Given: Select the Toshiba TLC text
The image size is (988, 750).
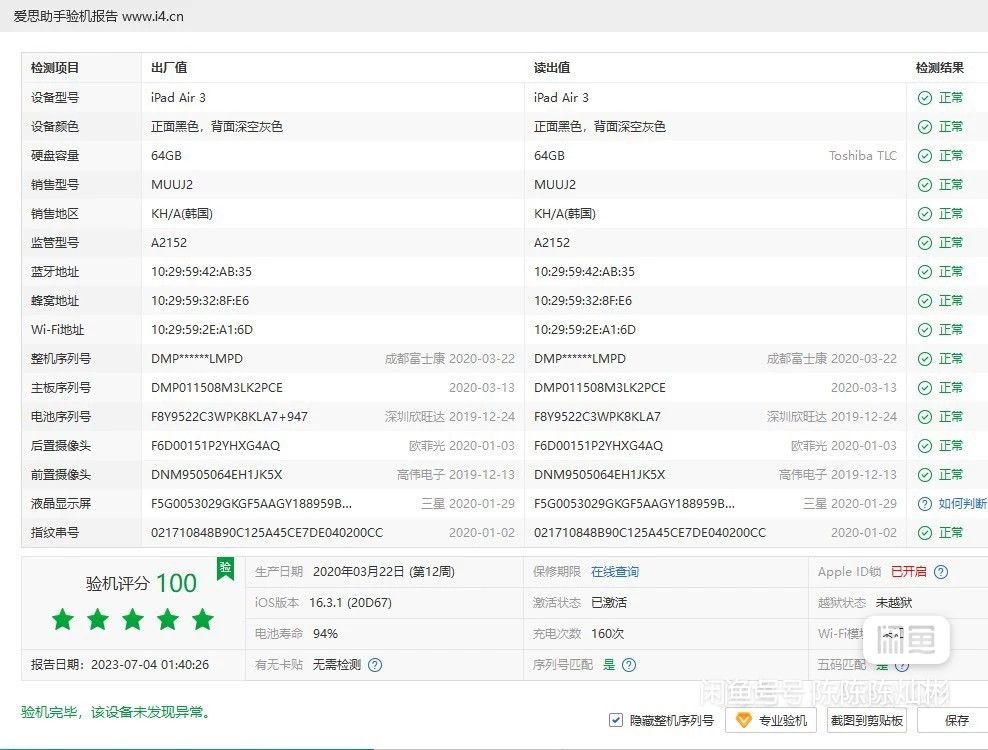Looking at the screenshot, I should (863, 156).
